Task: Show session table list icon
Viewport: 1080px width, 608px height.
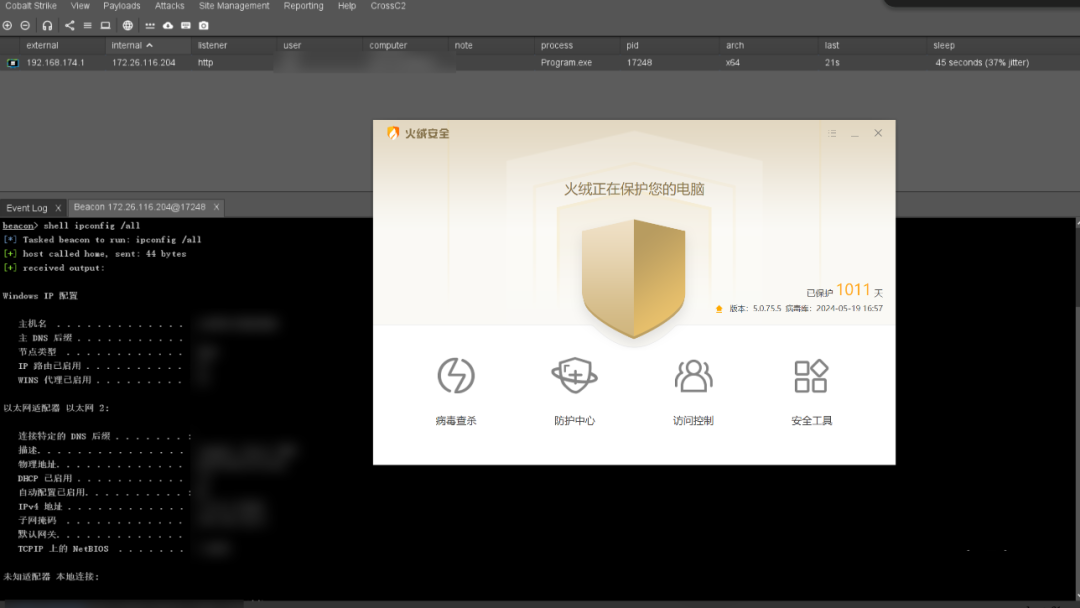Action: [x=87, y=25]
